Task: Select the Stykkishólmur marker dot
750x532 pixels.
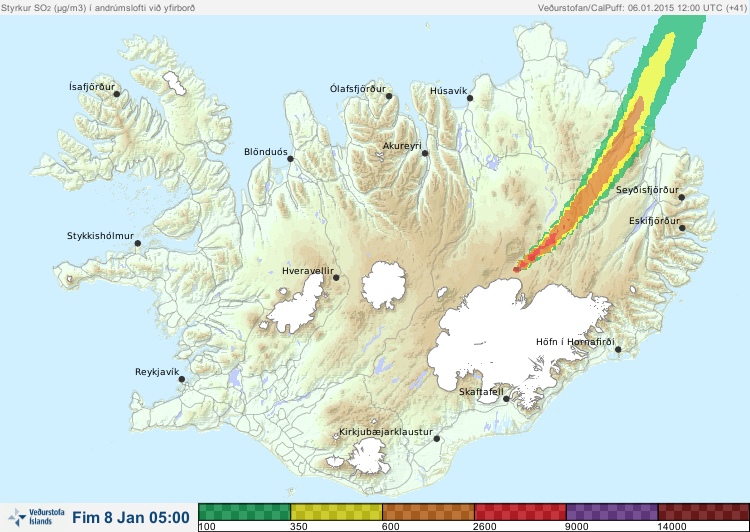Action: point(138,243)
